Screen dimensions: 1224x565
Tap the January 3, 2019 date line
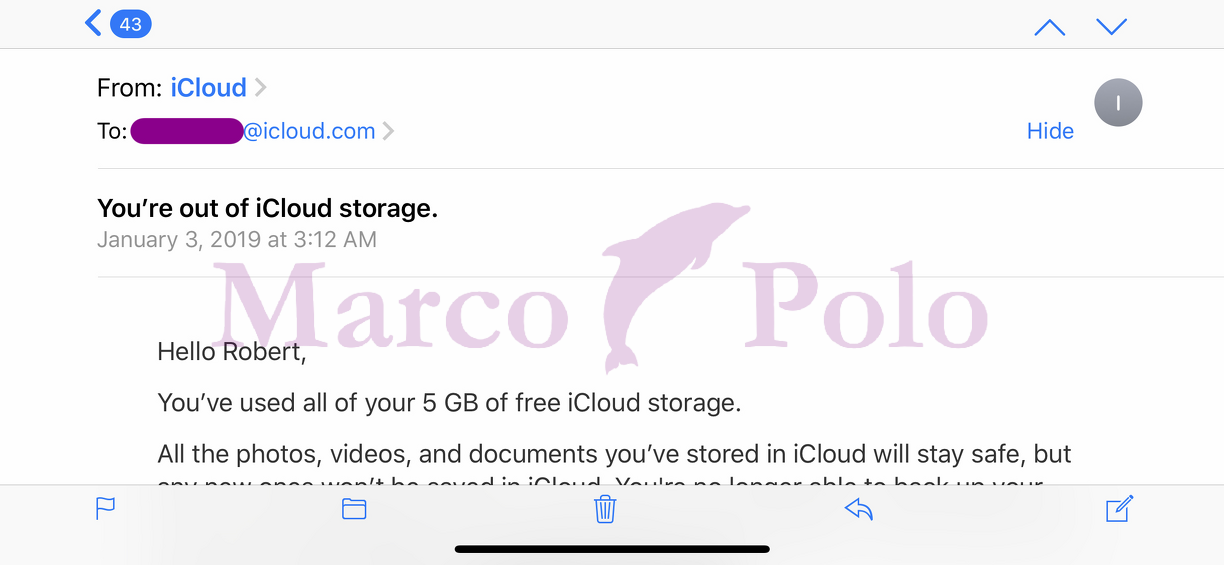pyautogui.click(x=237, y=240)
